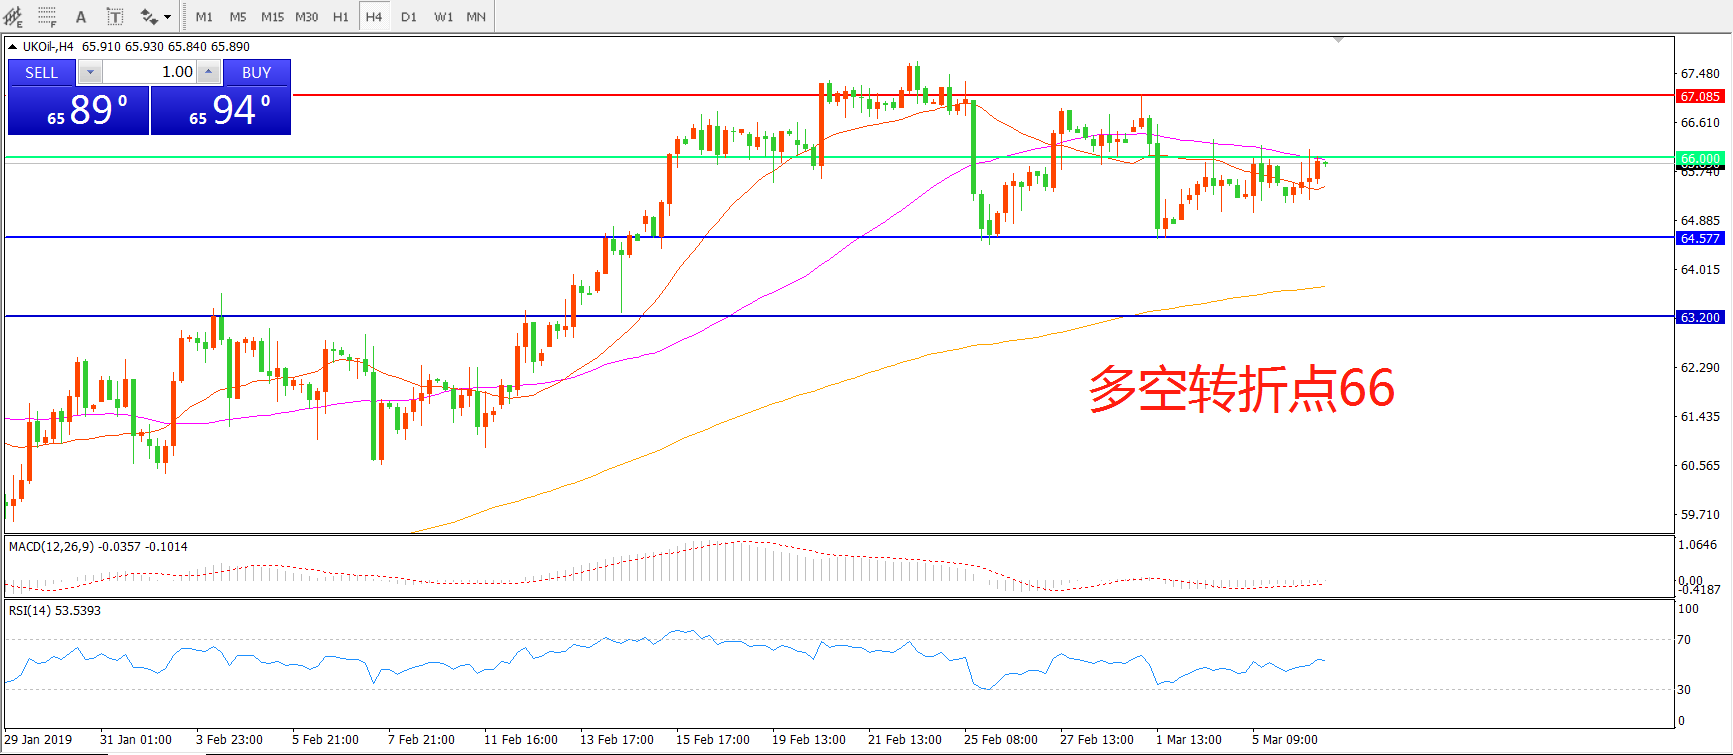This screenshot has width=1733, height=755.
Task: Click the lot volume input field
Action: click(x=150, y=72)
